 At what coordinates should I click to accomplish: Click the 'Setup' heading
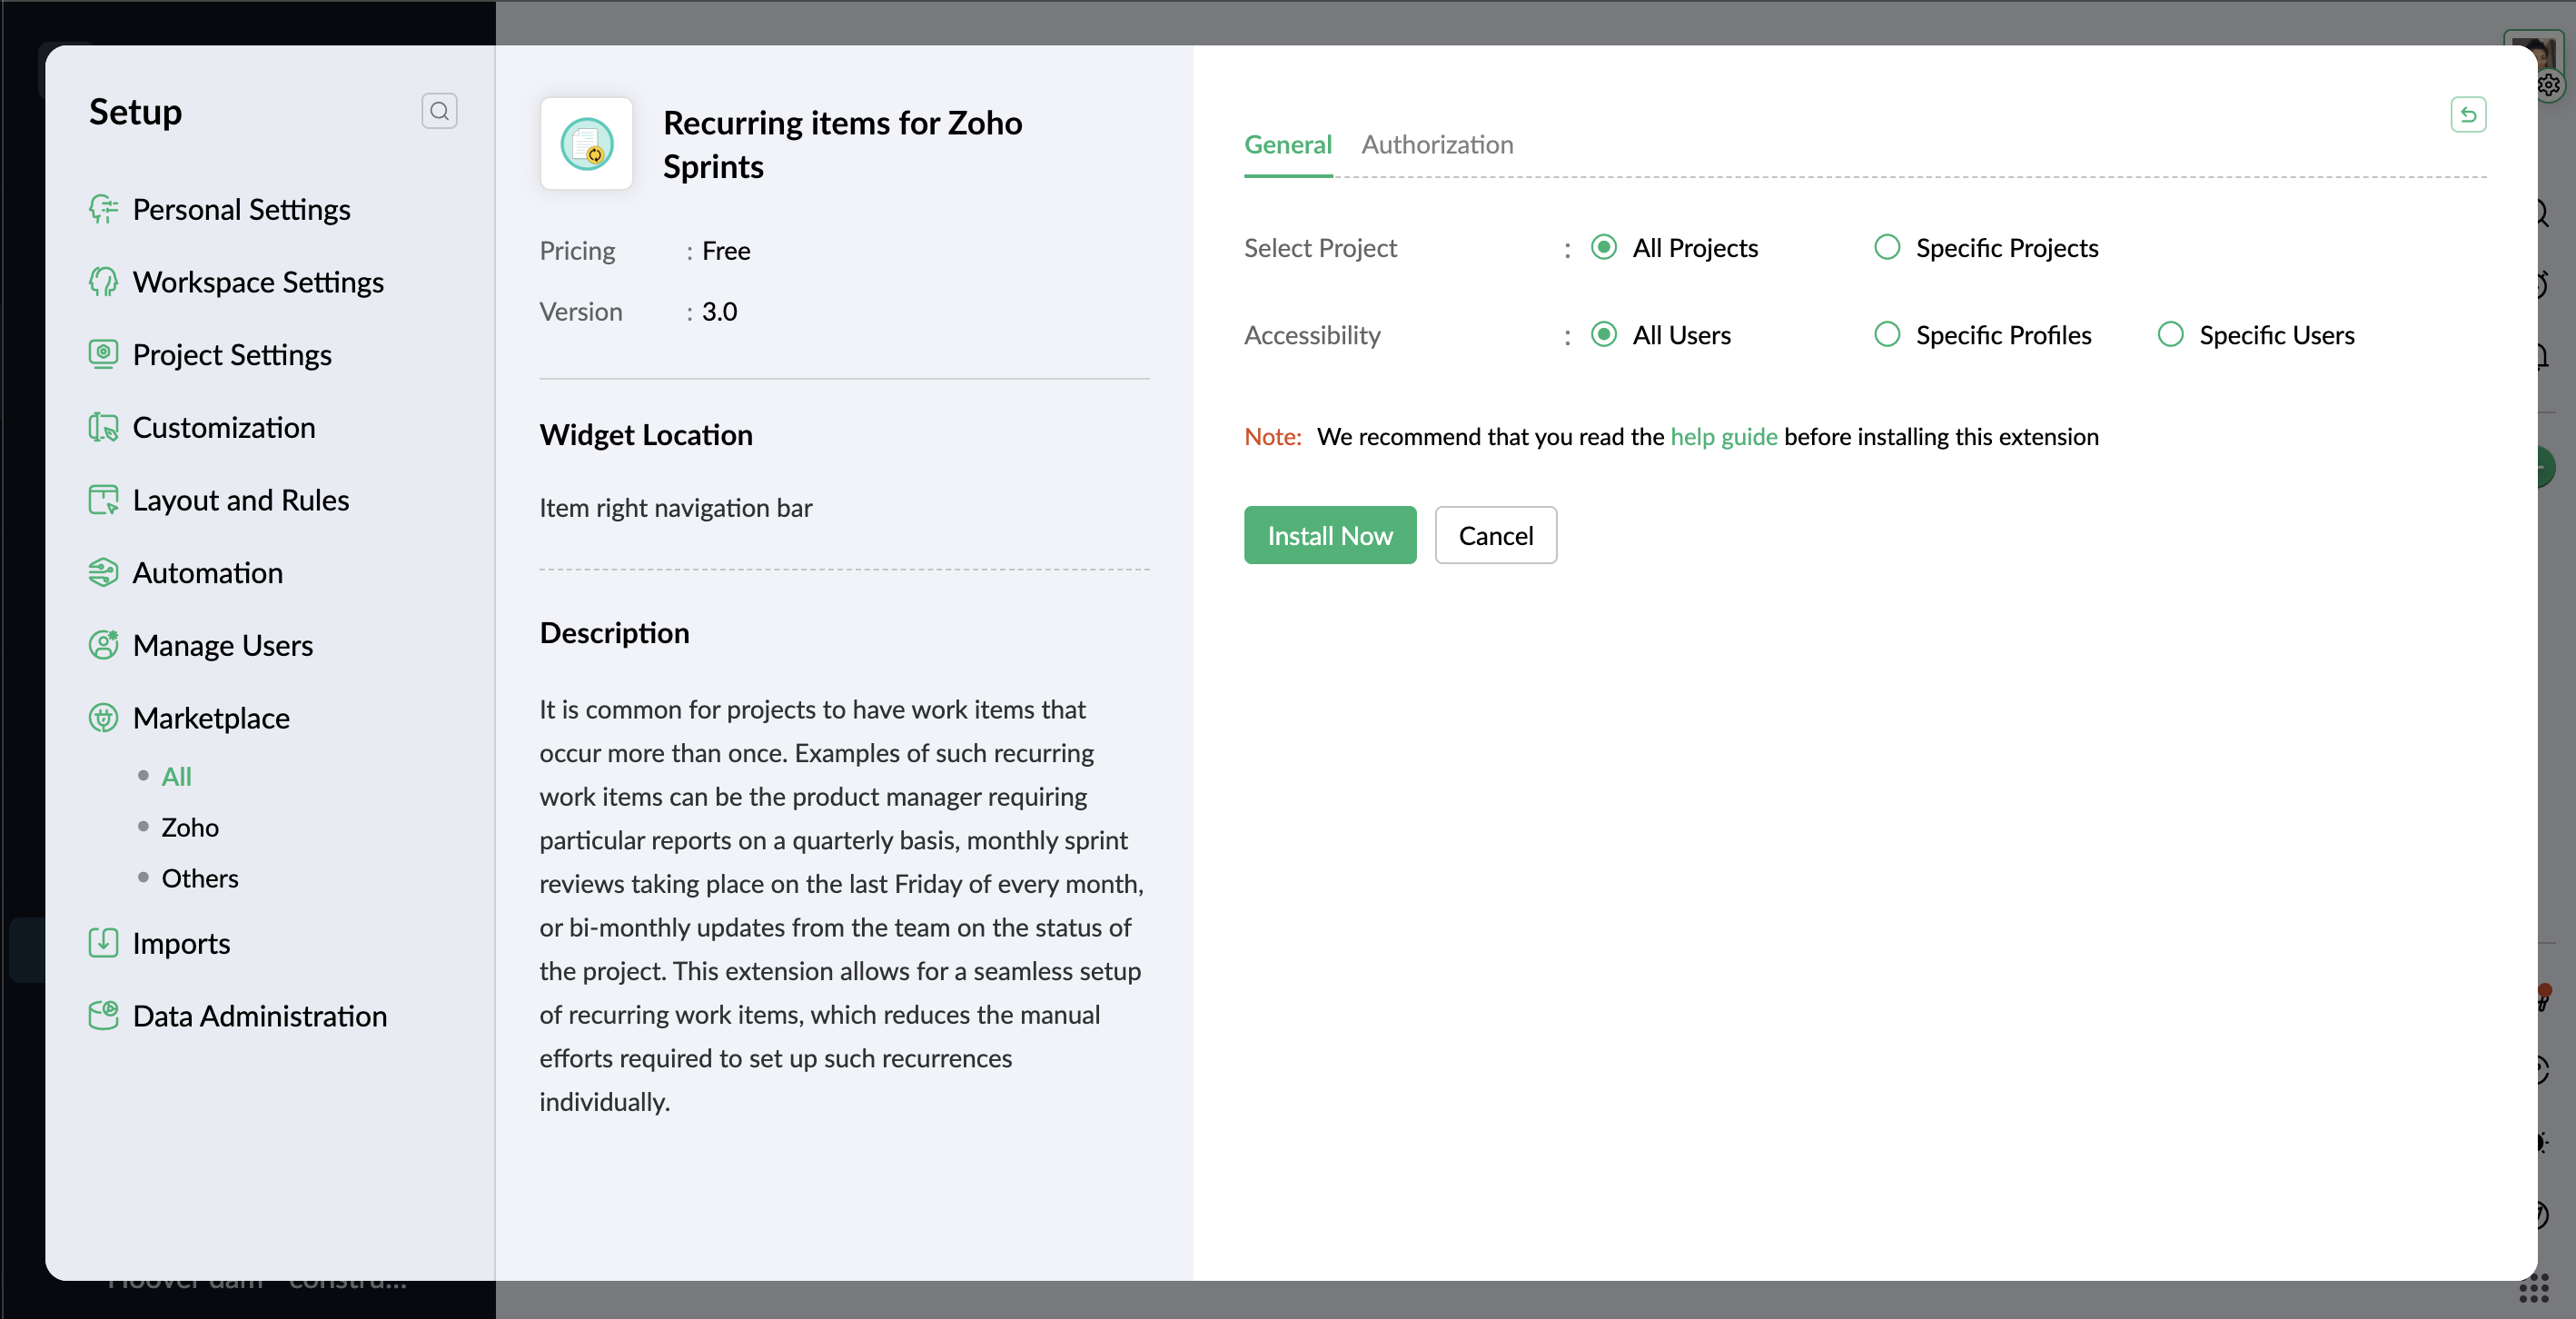click(136, 111)
